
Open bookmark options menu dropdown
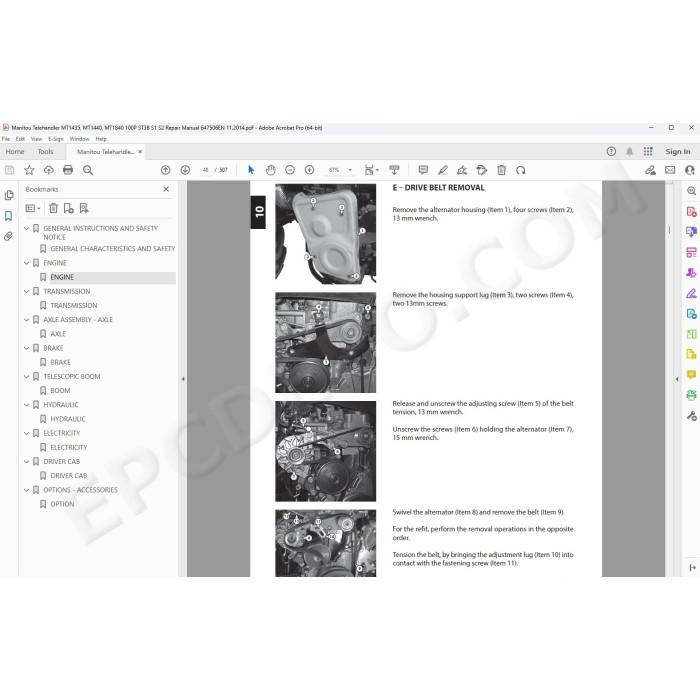(x=33, y=208)
